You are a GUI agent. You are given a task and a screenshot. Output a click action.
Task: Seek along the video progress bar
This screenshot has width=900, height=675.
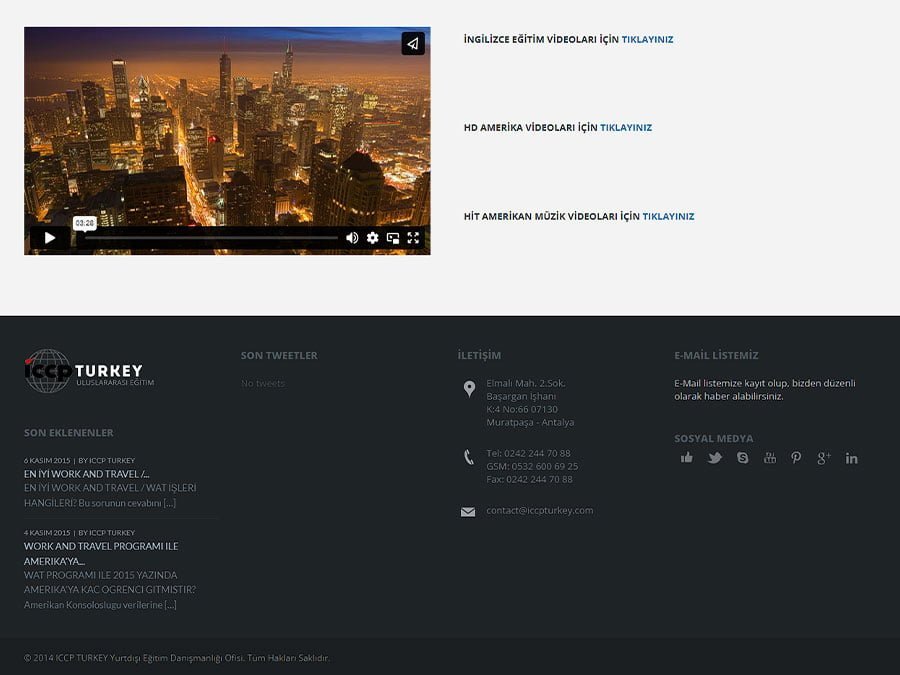[x=210, y=238]
